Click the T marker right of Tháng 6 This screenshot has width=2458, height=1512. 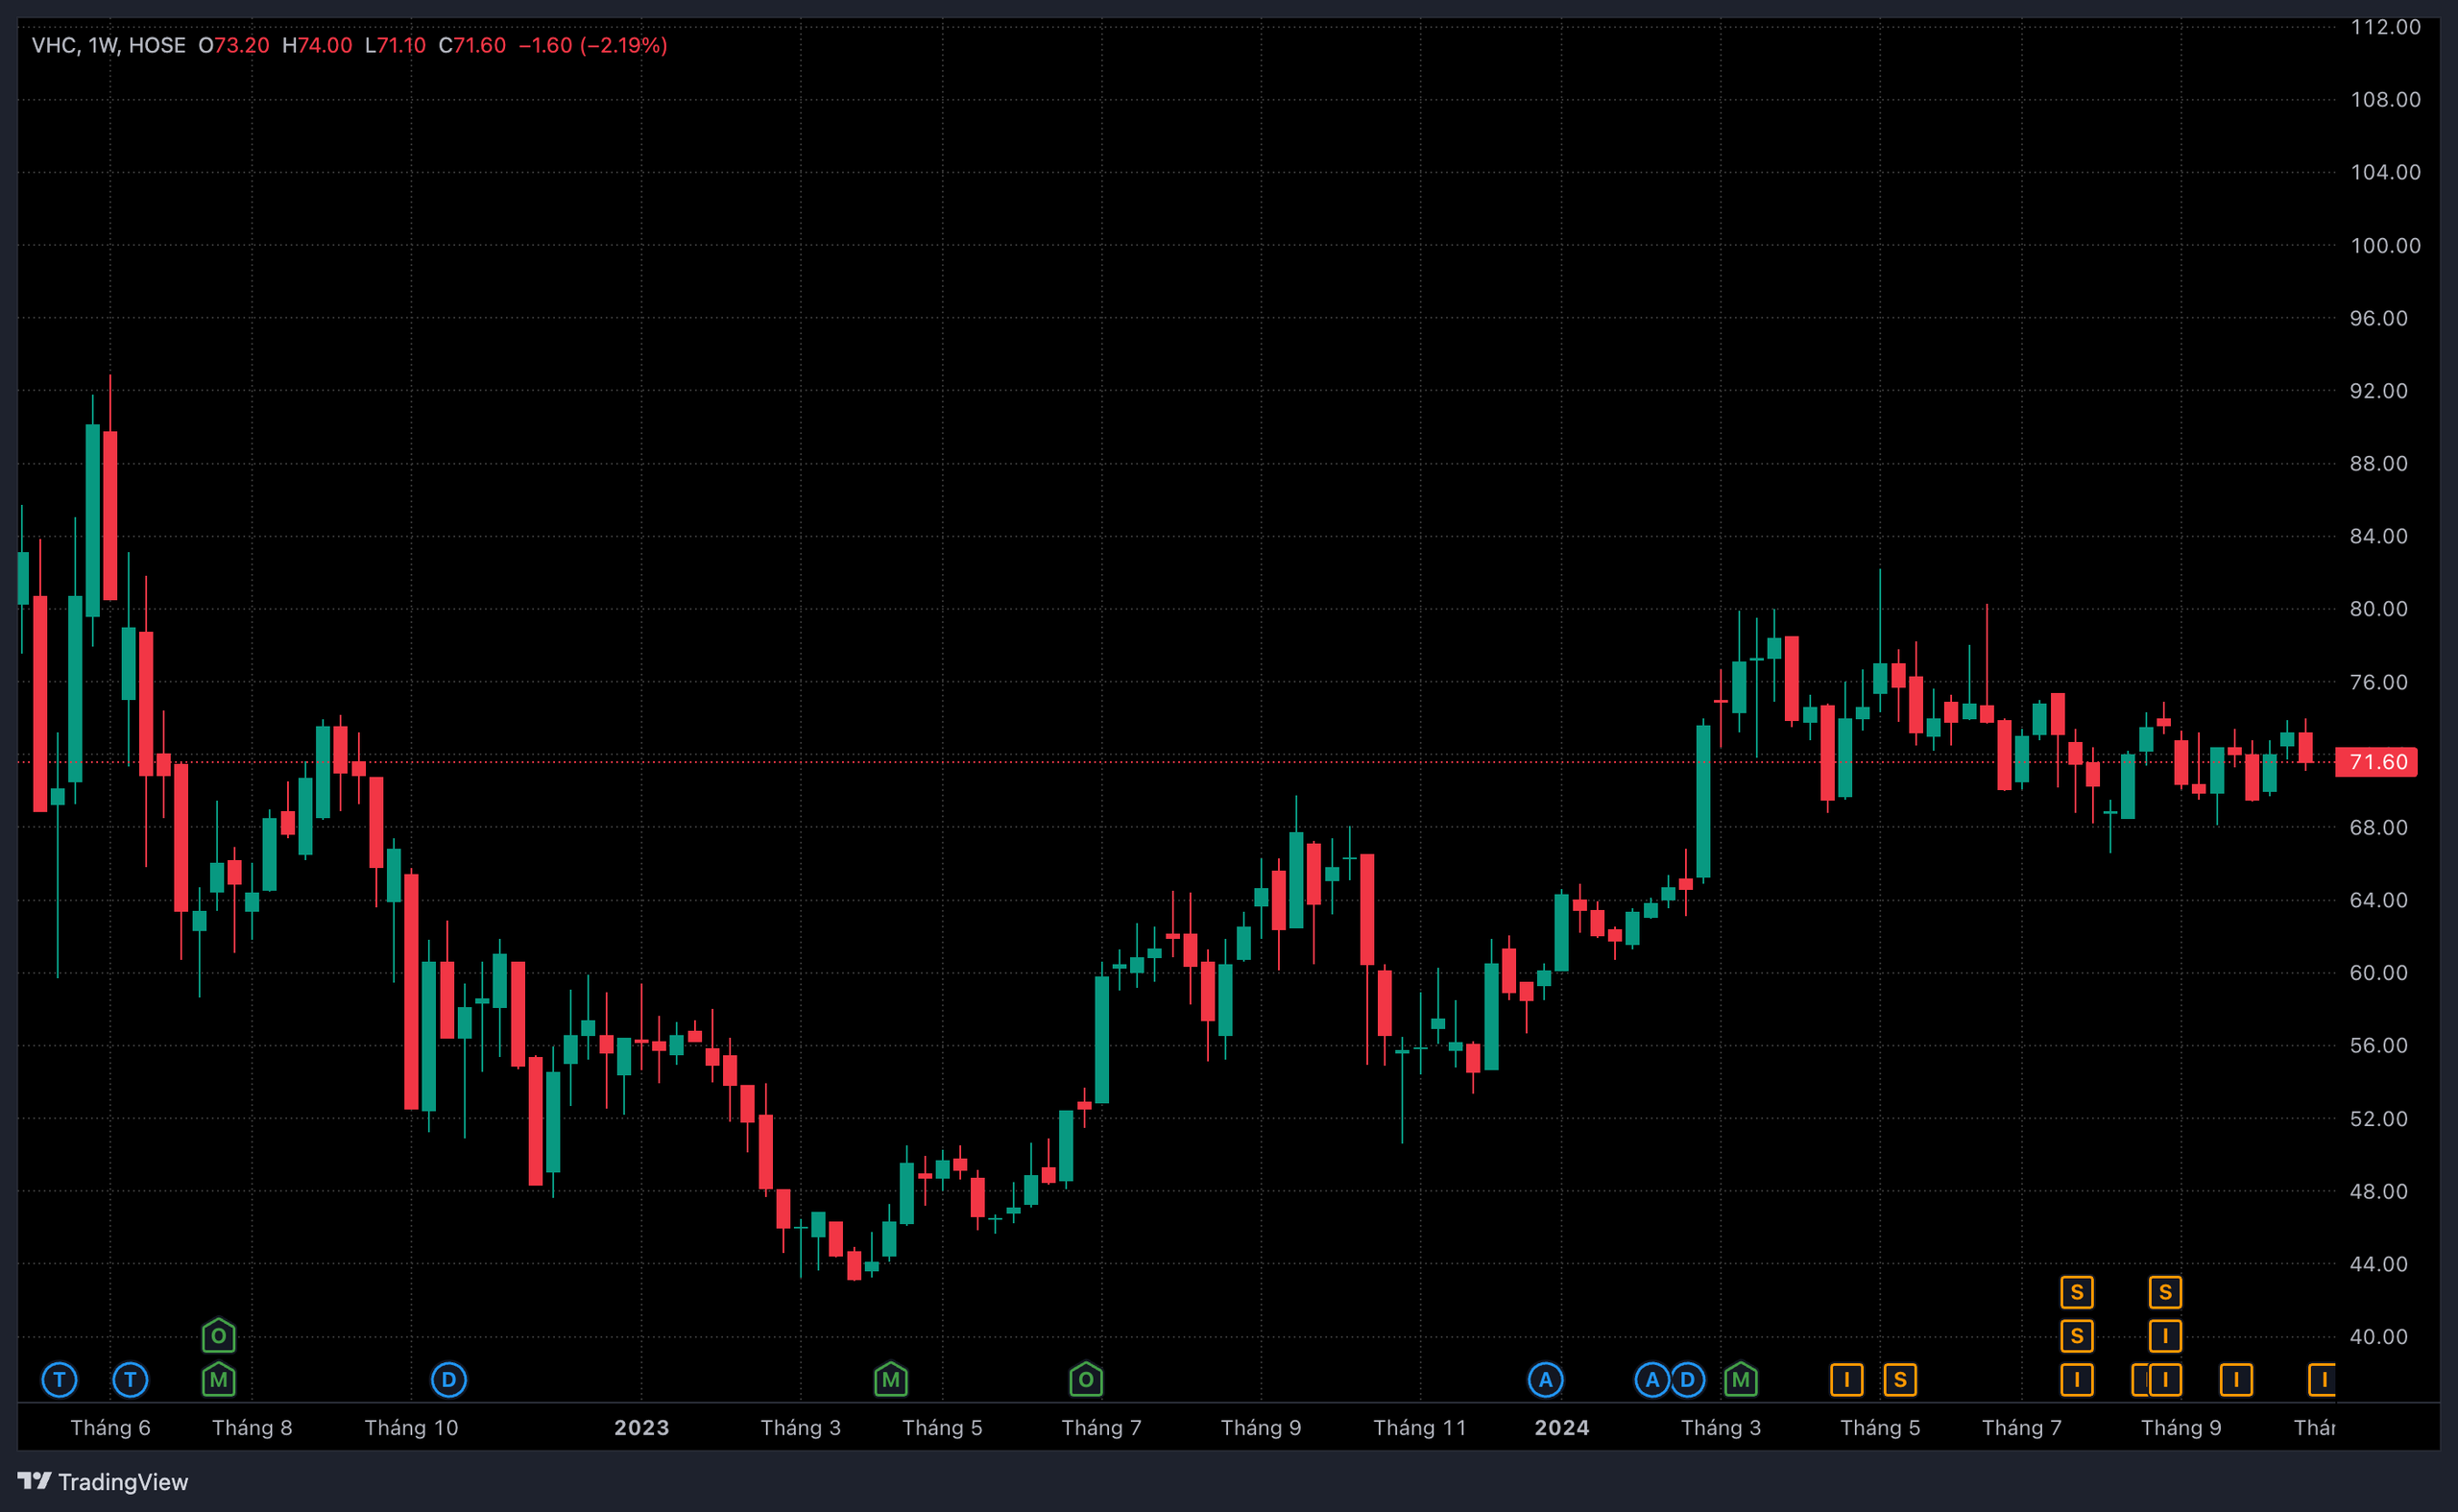[130, 1380]
